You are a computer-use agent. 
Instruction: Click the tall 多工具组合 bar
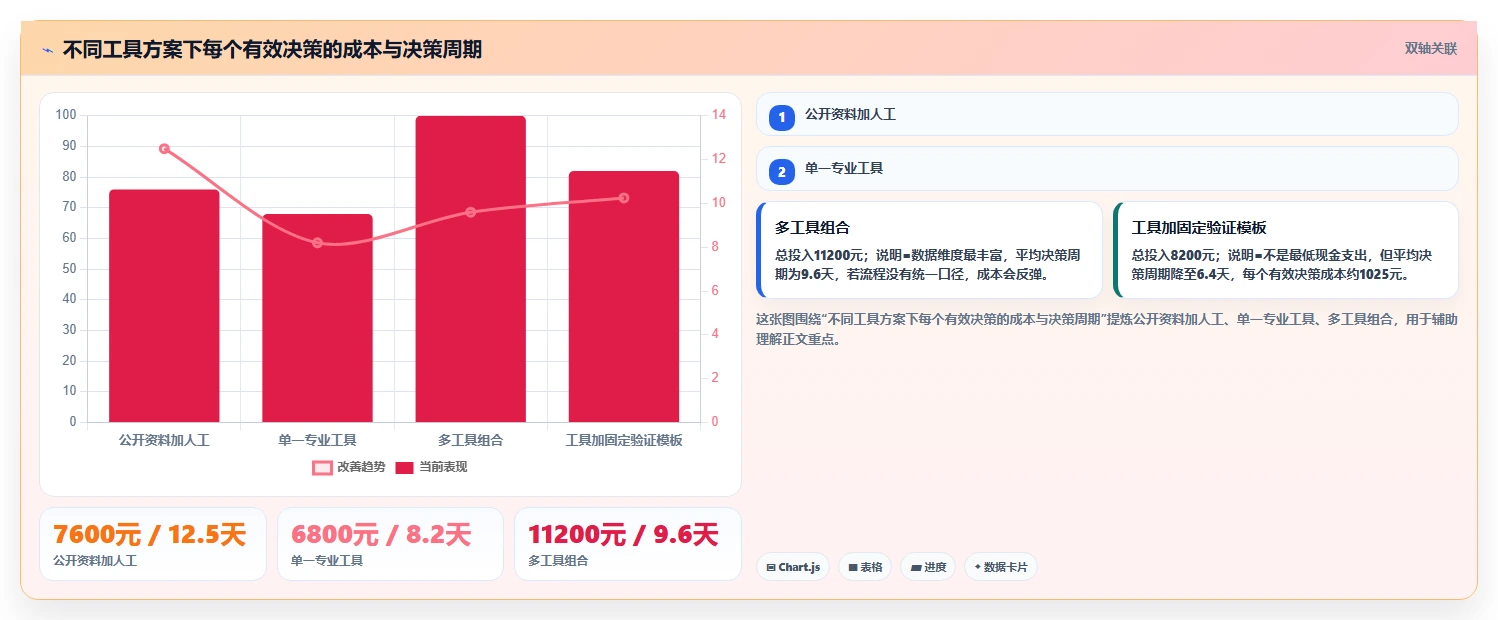pyautogui.click(x=470, y=269)
